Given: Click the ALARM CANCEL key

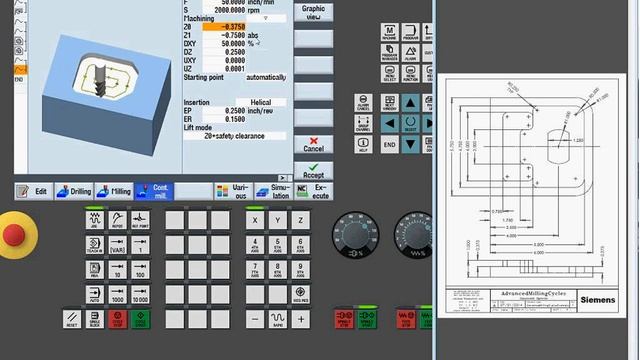Looking at the screenshot, I should point(363,103).
